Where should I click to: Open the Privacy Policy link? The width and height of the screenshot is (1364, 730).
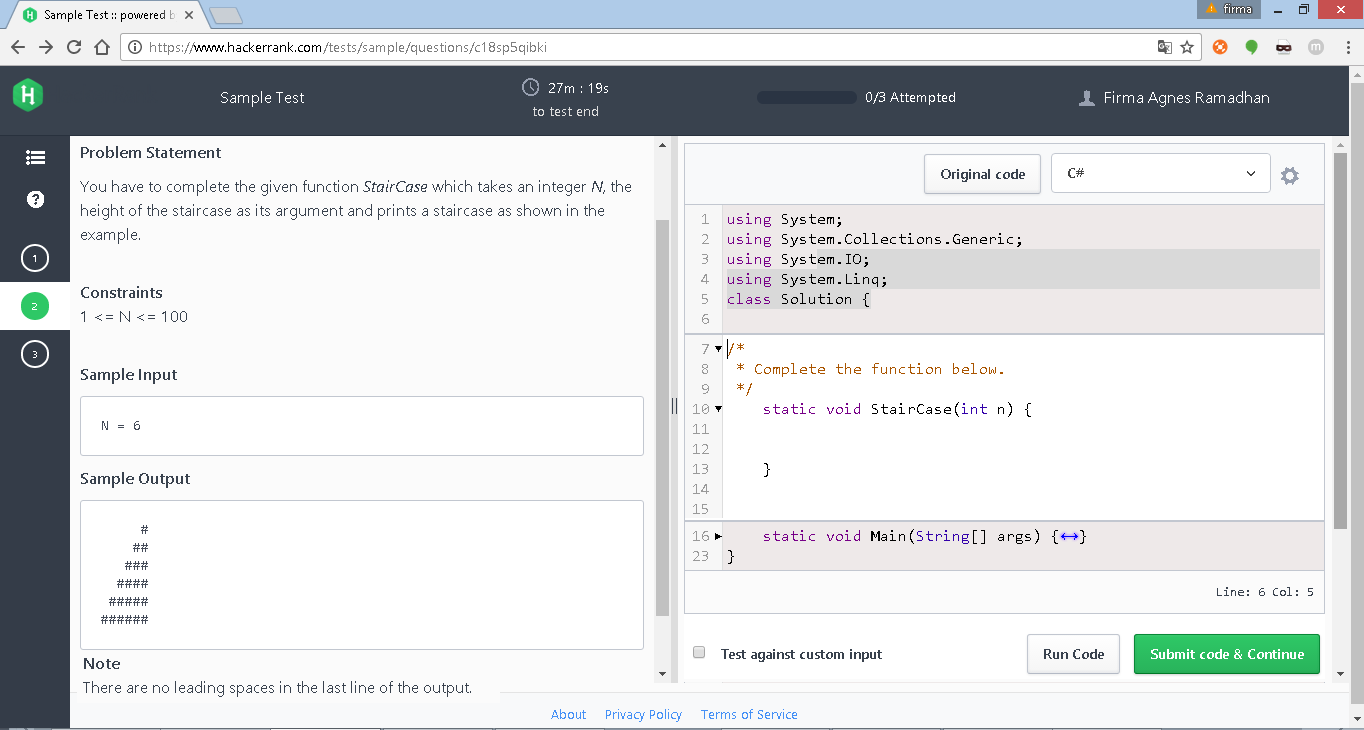coord(643,714)
